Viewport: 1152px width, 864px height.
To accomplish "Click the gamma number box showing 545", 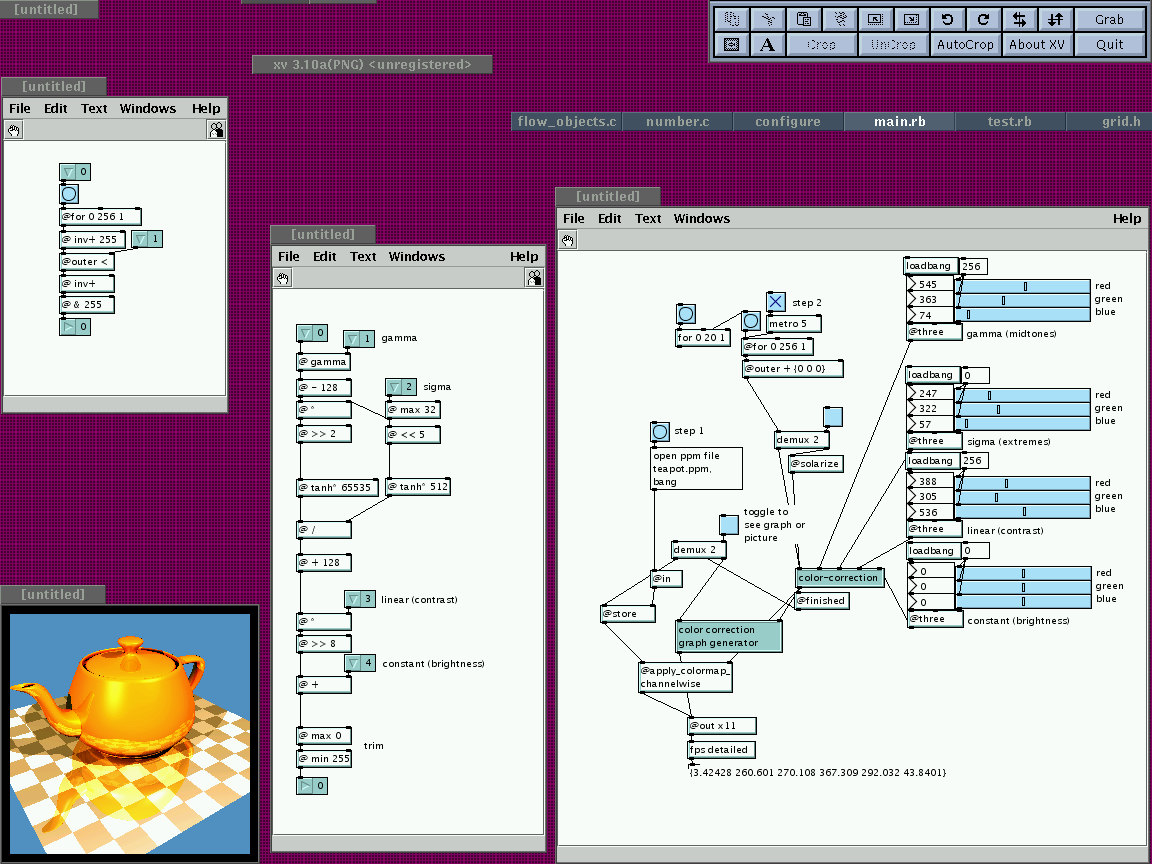I will tap(931, 284).
